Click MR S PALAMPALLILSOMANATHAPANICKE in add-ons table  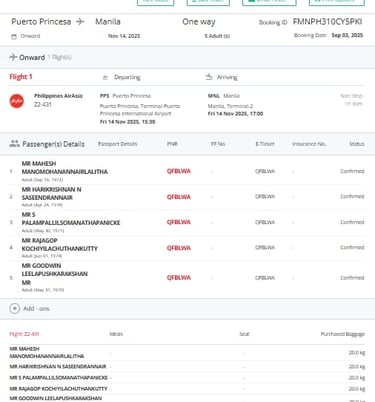click(58, 378)
